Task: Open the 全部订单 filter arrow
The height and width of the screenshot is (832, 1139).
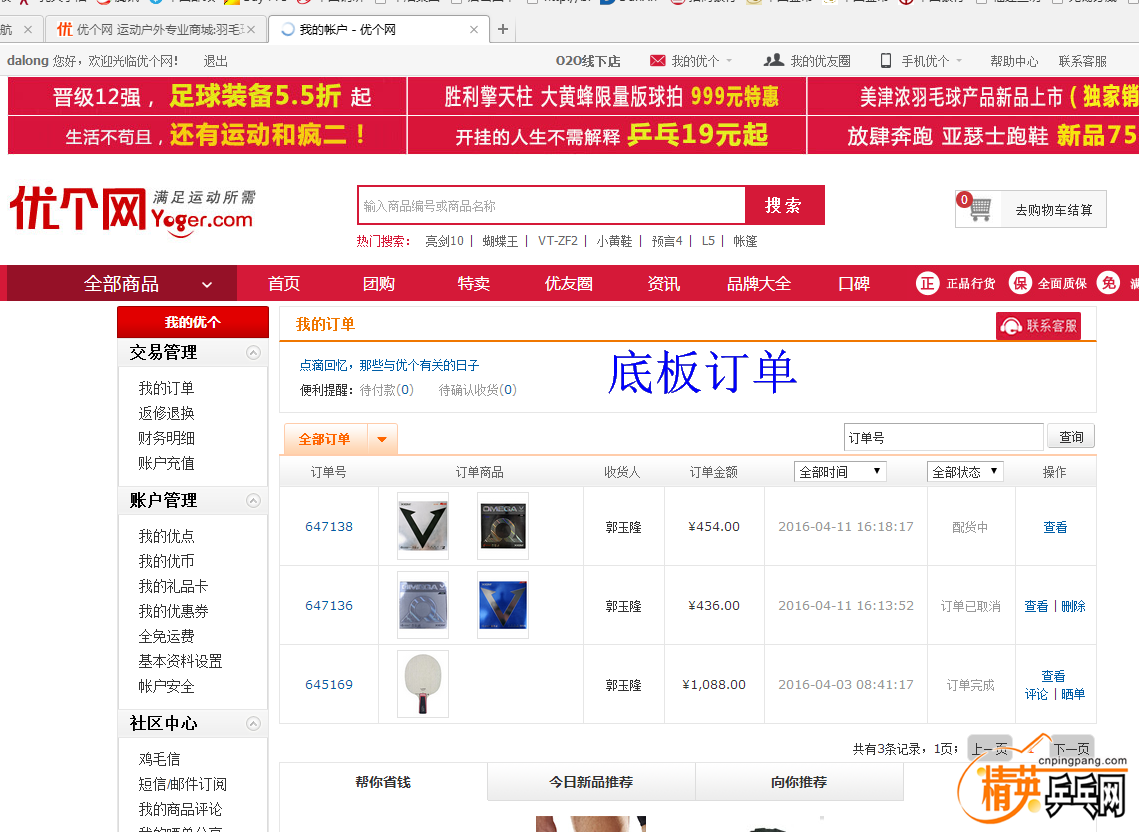Action: point(382,439)
